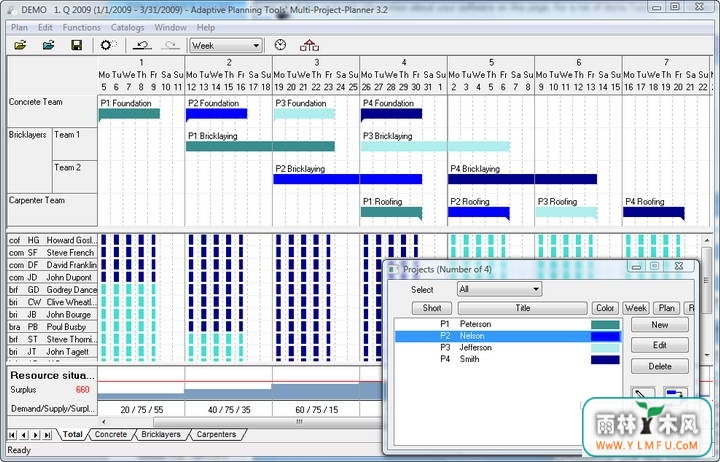This screenshot has height=462, width=720.
Task: Click the P2 Bricklaying task bar
Action: tap(348, 179)
